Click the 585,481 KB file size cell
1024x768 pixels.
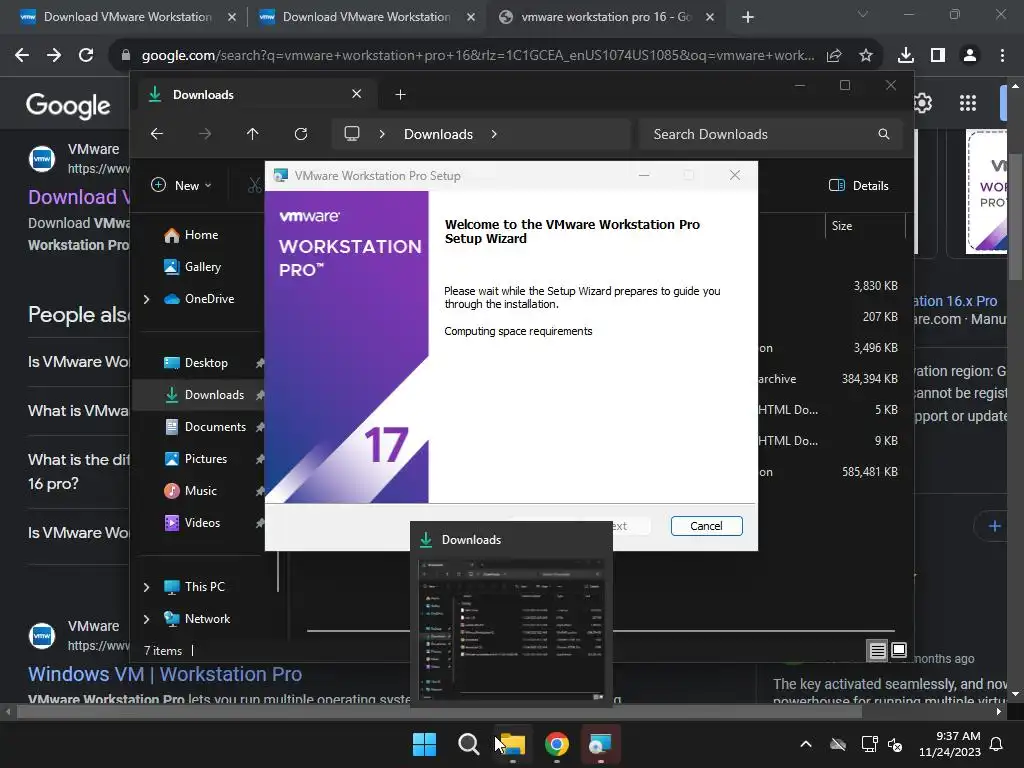869,472
